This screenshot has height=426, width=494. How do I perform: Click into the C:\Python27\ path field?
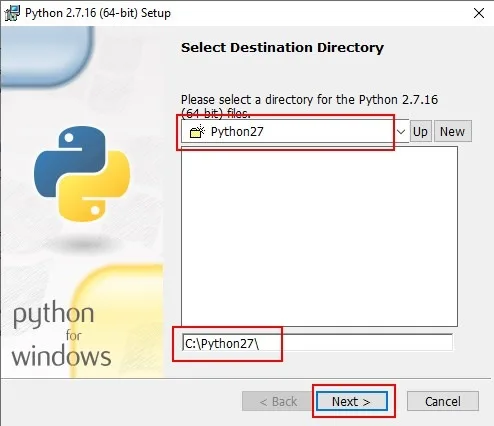click(317, 343)
